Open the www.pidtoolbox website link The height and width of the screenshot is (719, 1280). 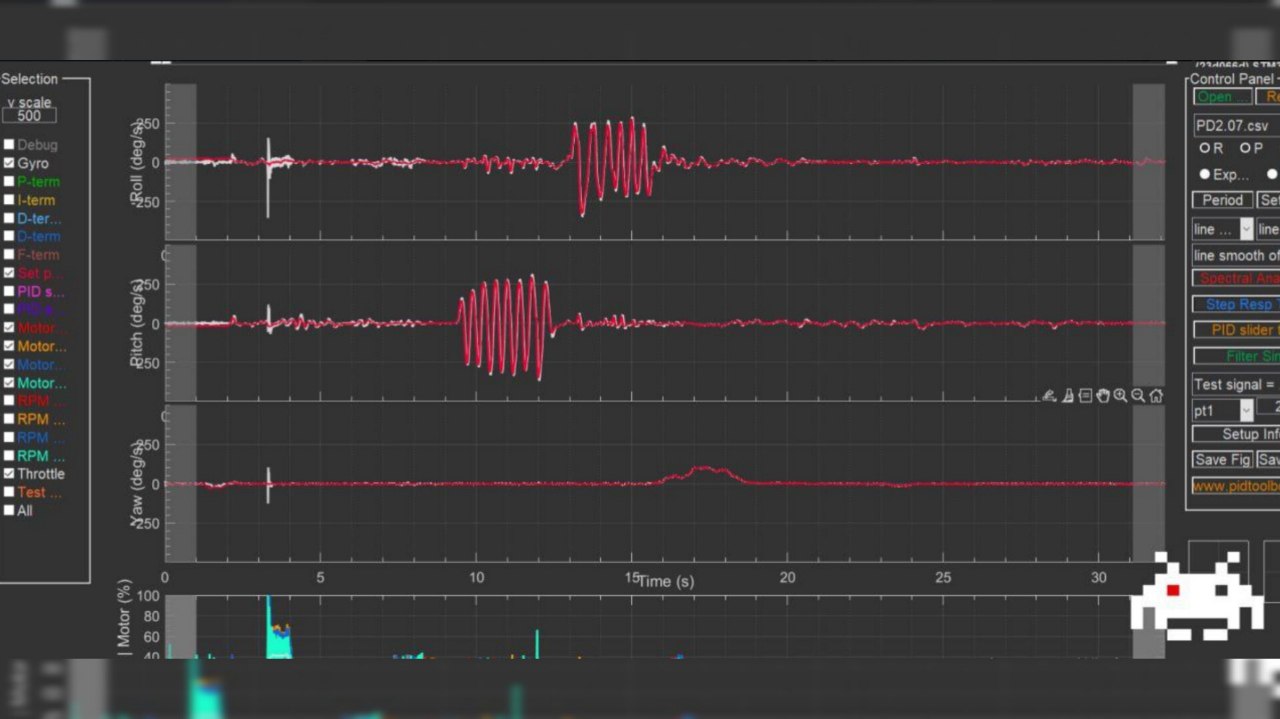pyautogui.click(x=1236, y=486)
